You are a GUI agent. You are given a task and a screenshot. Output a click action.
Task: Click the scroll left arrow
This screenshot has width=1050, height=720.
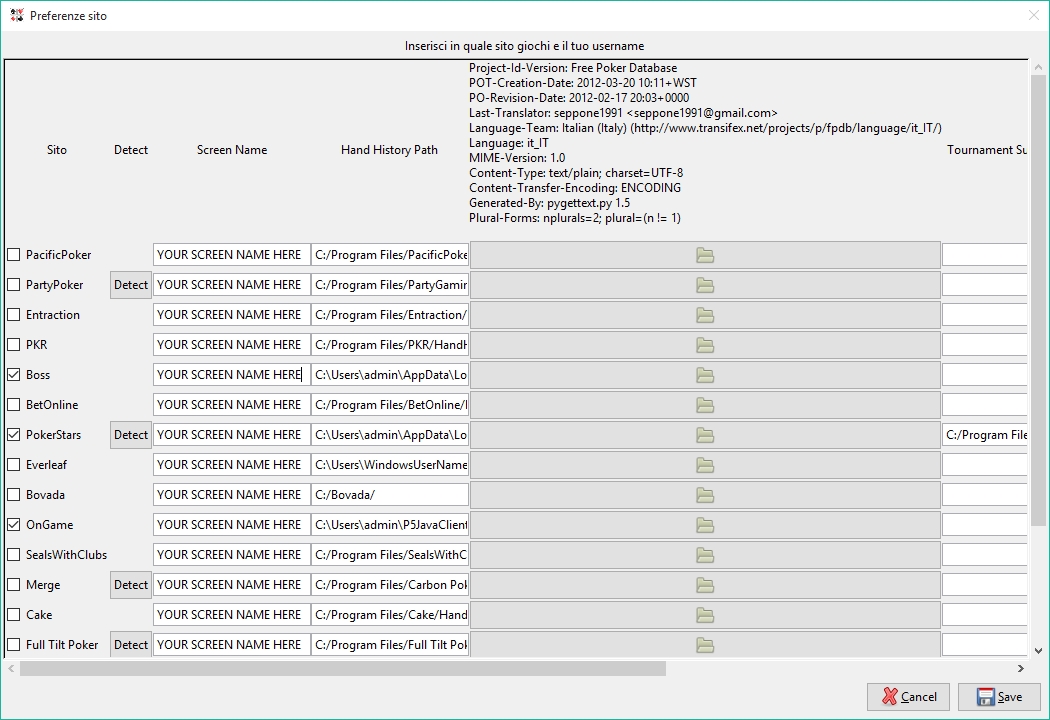11,668
